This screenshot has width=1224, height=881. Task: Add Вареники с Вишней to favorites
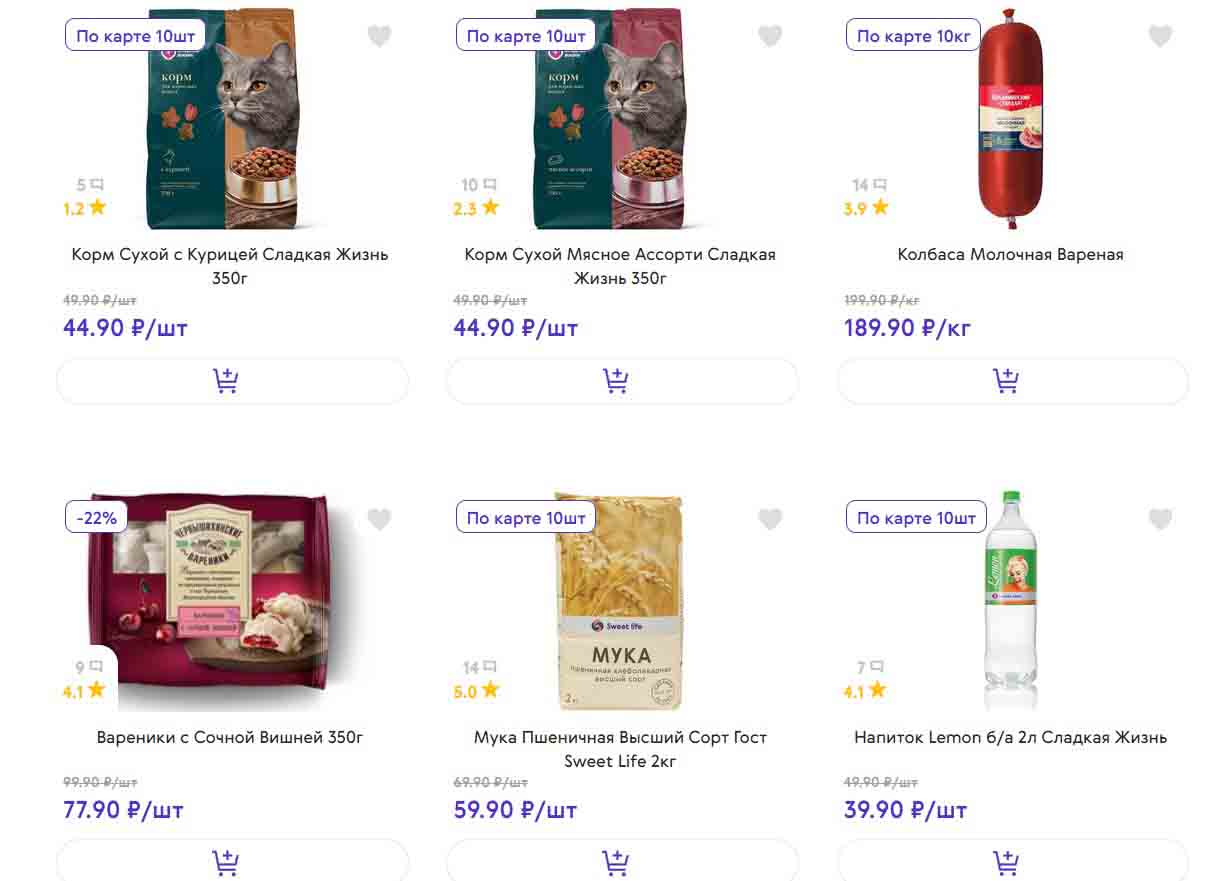(x=379, y=520)
